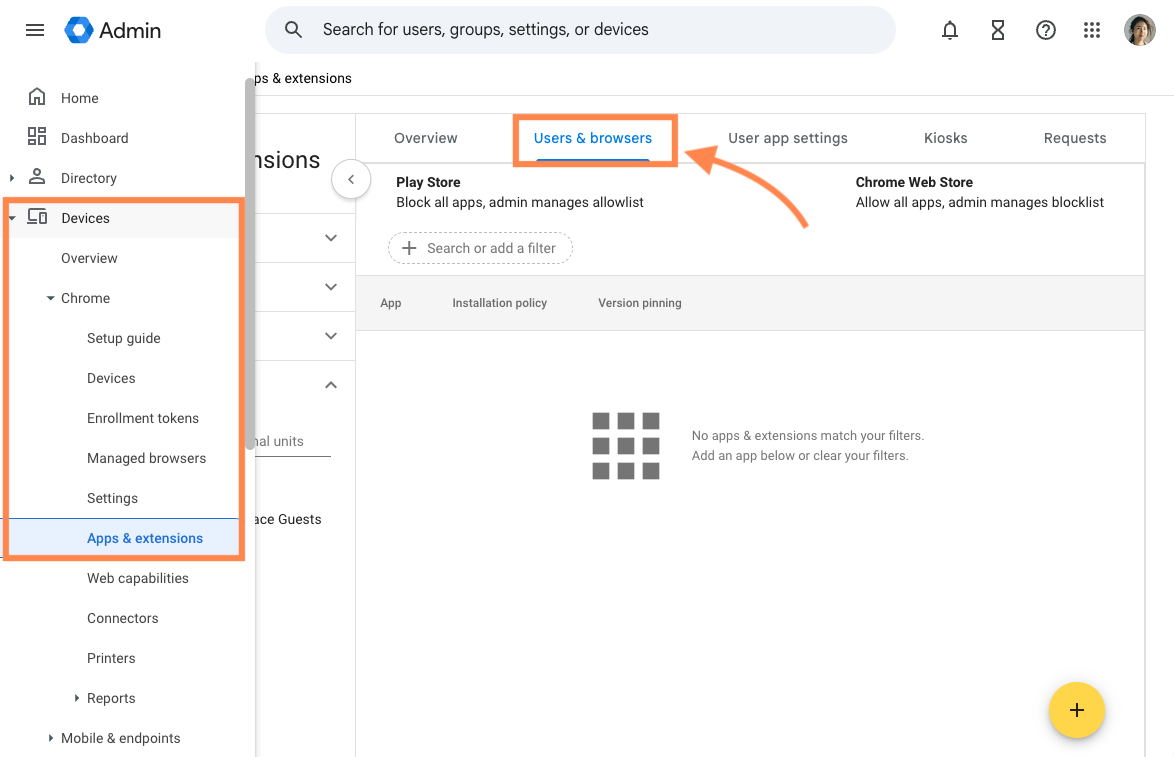Viewport: 1174px width, 757px height.
Task: Click the App column header
Action: coord(391,303)
